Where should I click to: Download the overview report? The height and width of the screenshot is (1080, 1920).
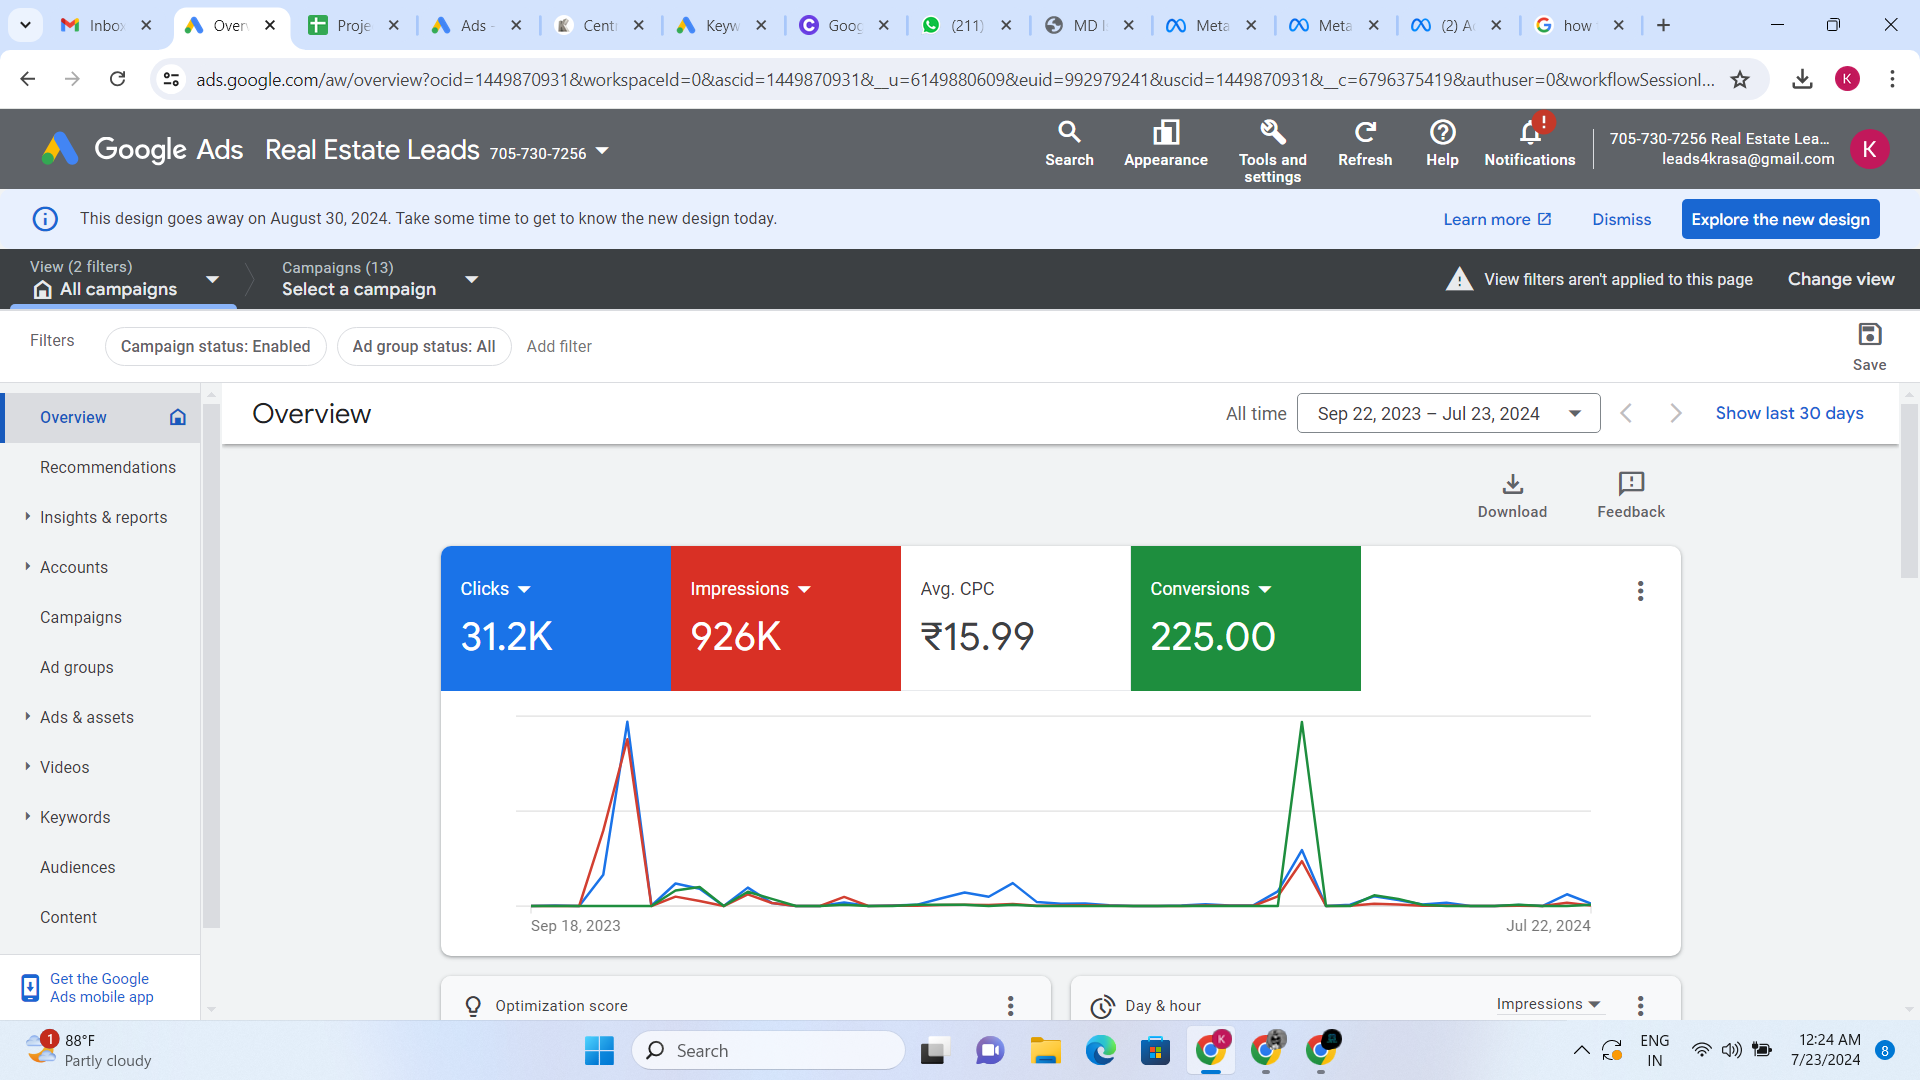point(1512,496)
